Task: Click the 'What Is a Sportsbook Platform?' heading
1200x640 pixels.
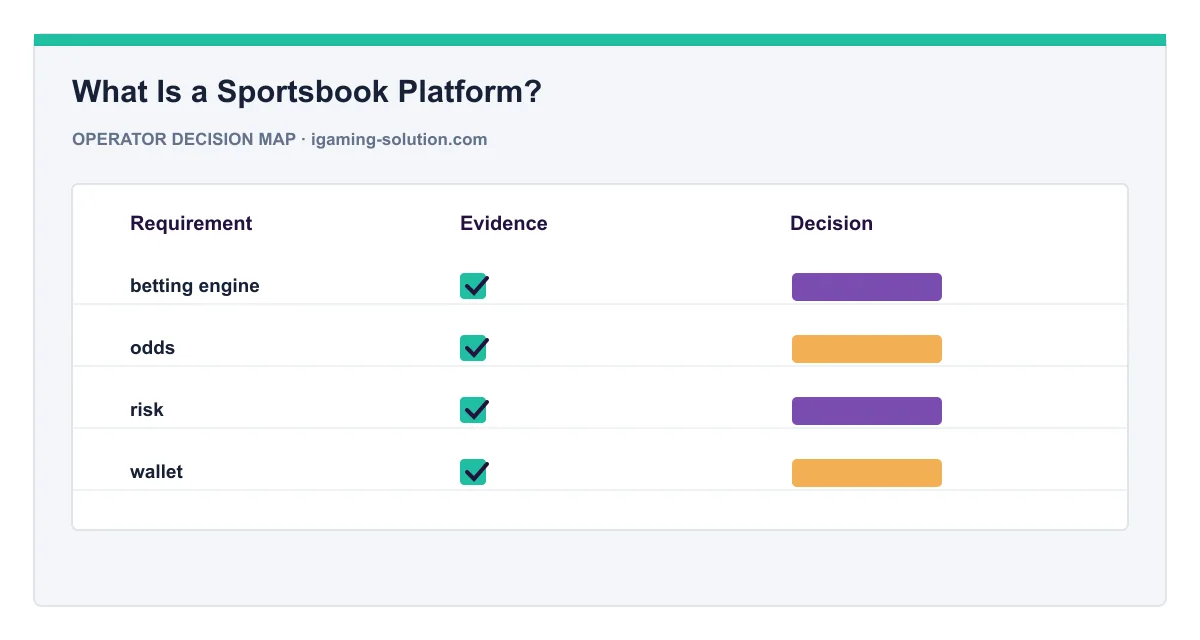Action: tap(307, 92)
